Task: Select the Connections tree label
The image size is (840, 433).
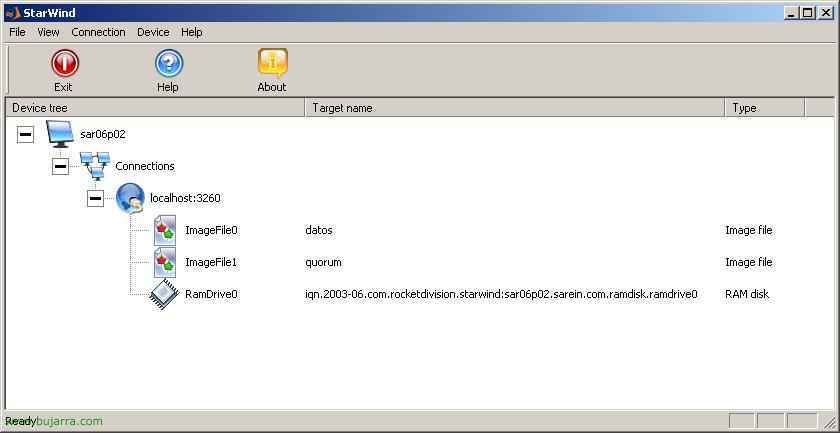Action: (x=145, y=166)
